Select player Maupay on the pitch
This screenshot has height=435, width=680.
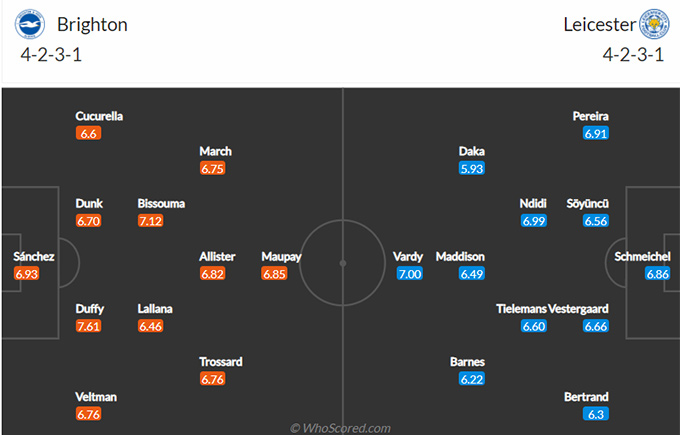281,257
